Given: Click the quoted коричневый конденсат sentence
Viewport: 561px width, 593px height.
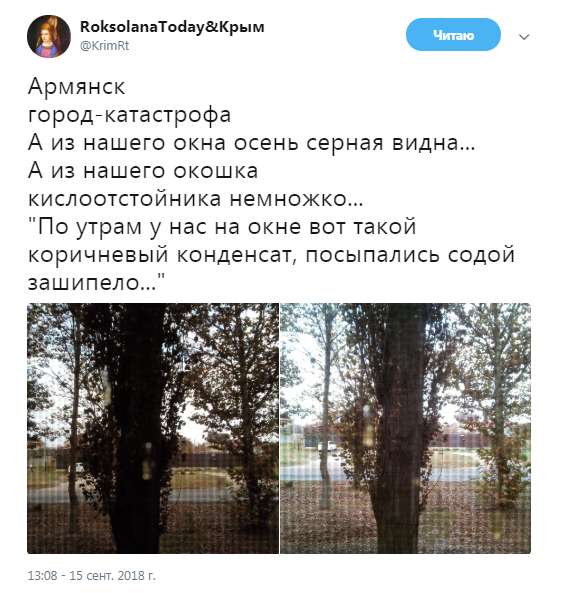Looking at the screenshot, I should 271,255.
